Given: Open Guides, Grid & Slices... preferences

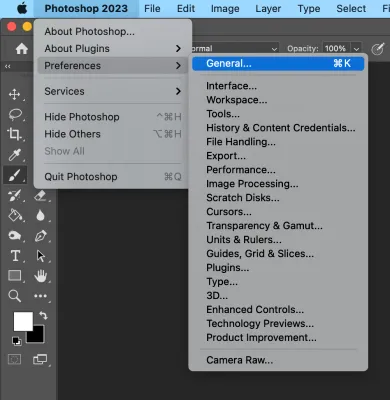Looking at the screenshot, I should (278, 254).
